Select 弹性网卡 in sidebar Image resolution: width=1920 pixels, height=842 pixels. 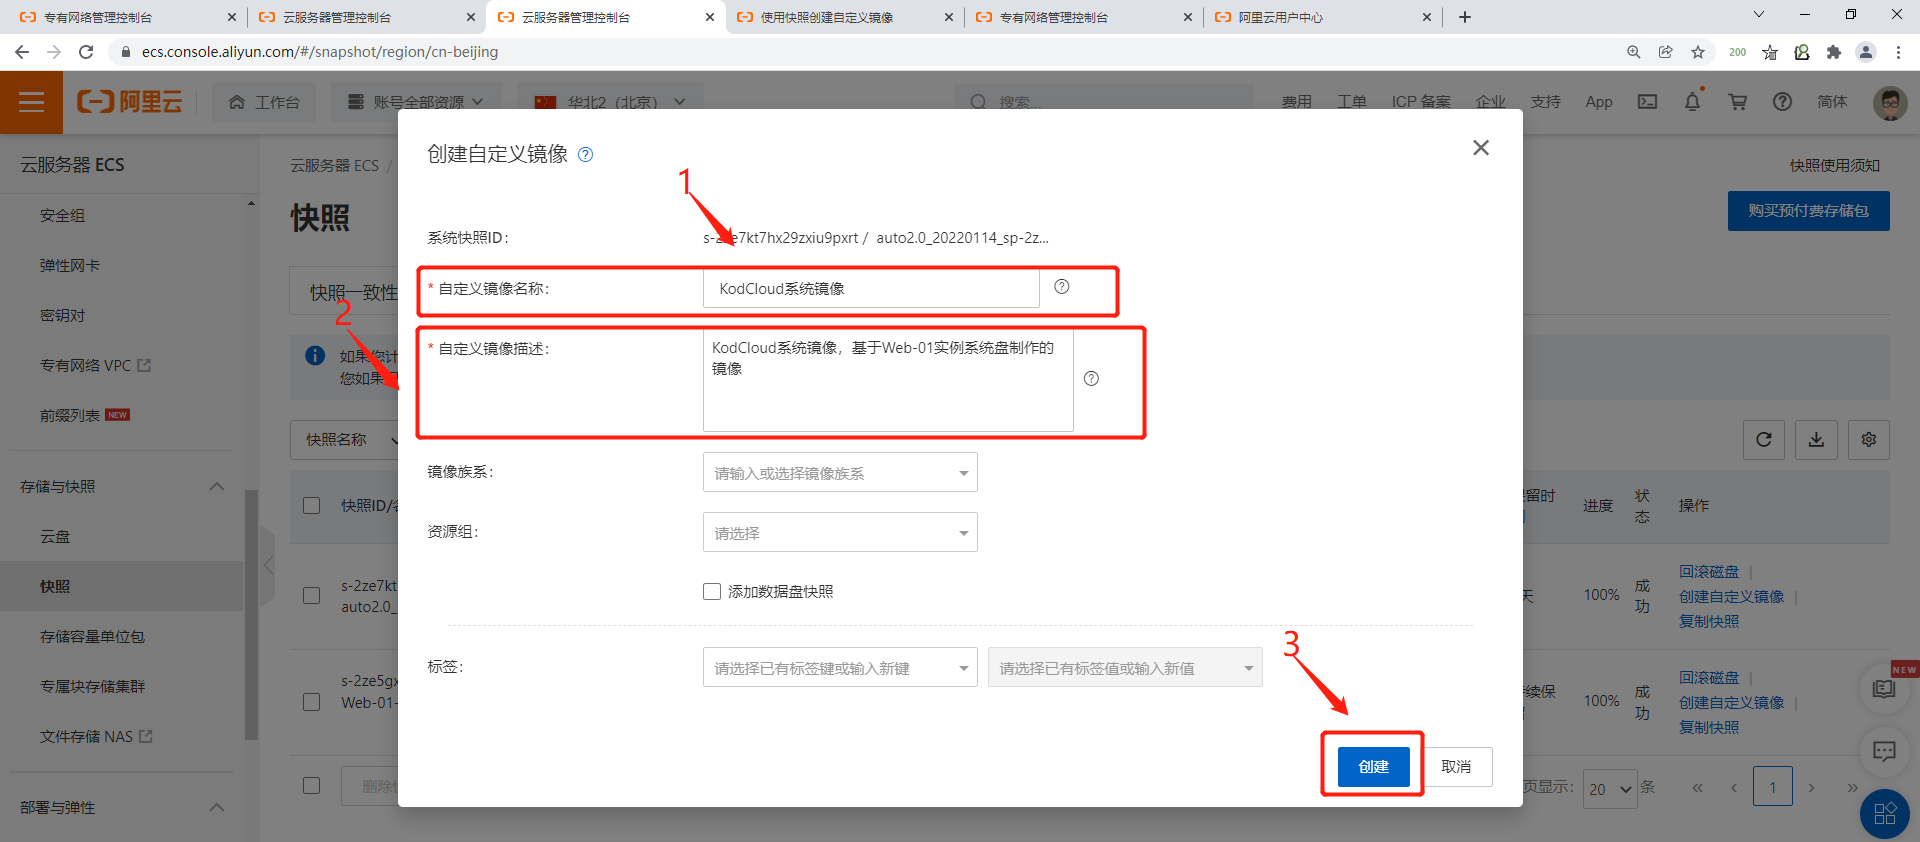pos(70,265)
